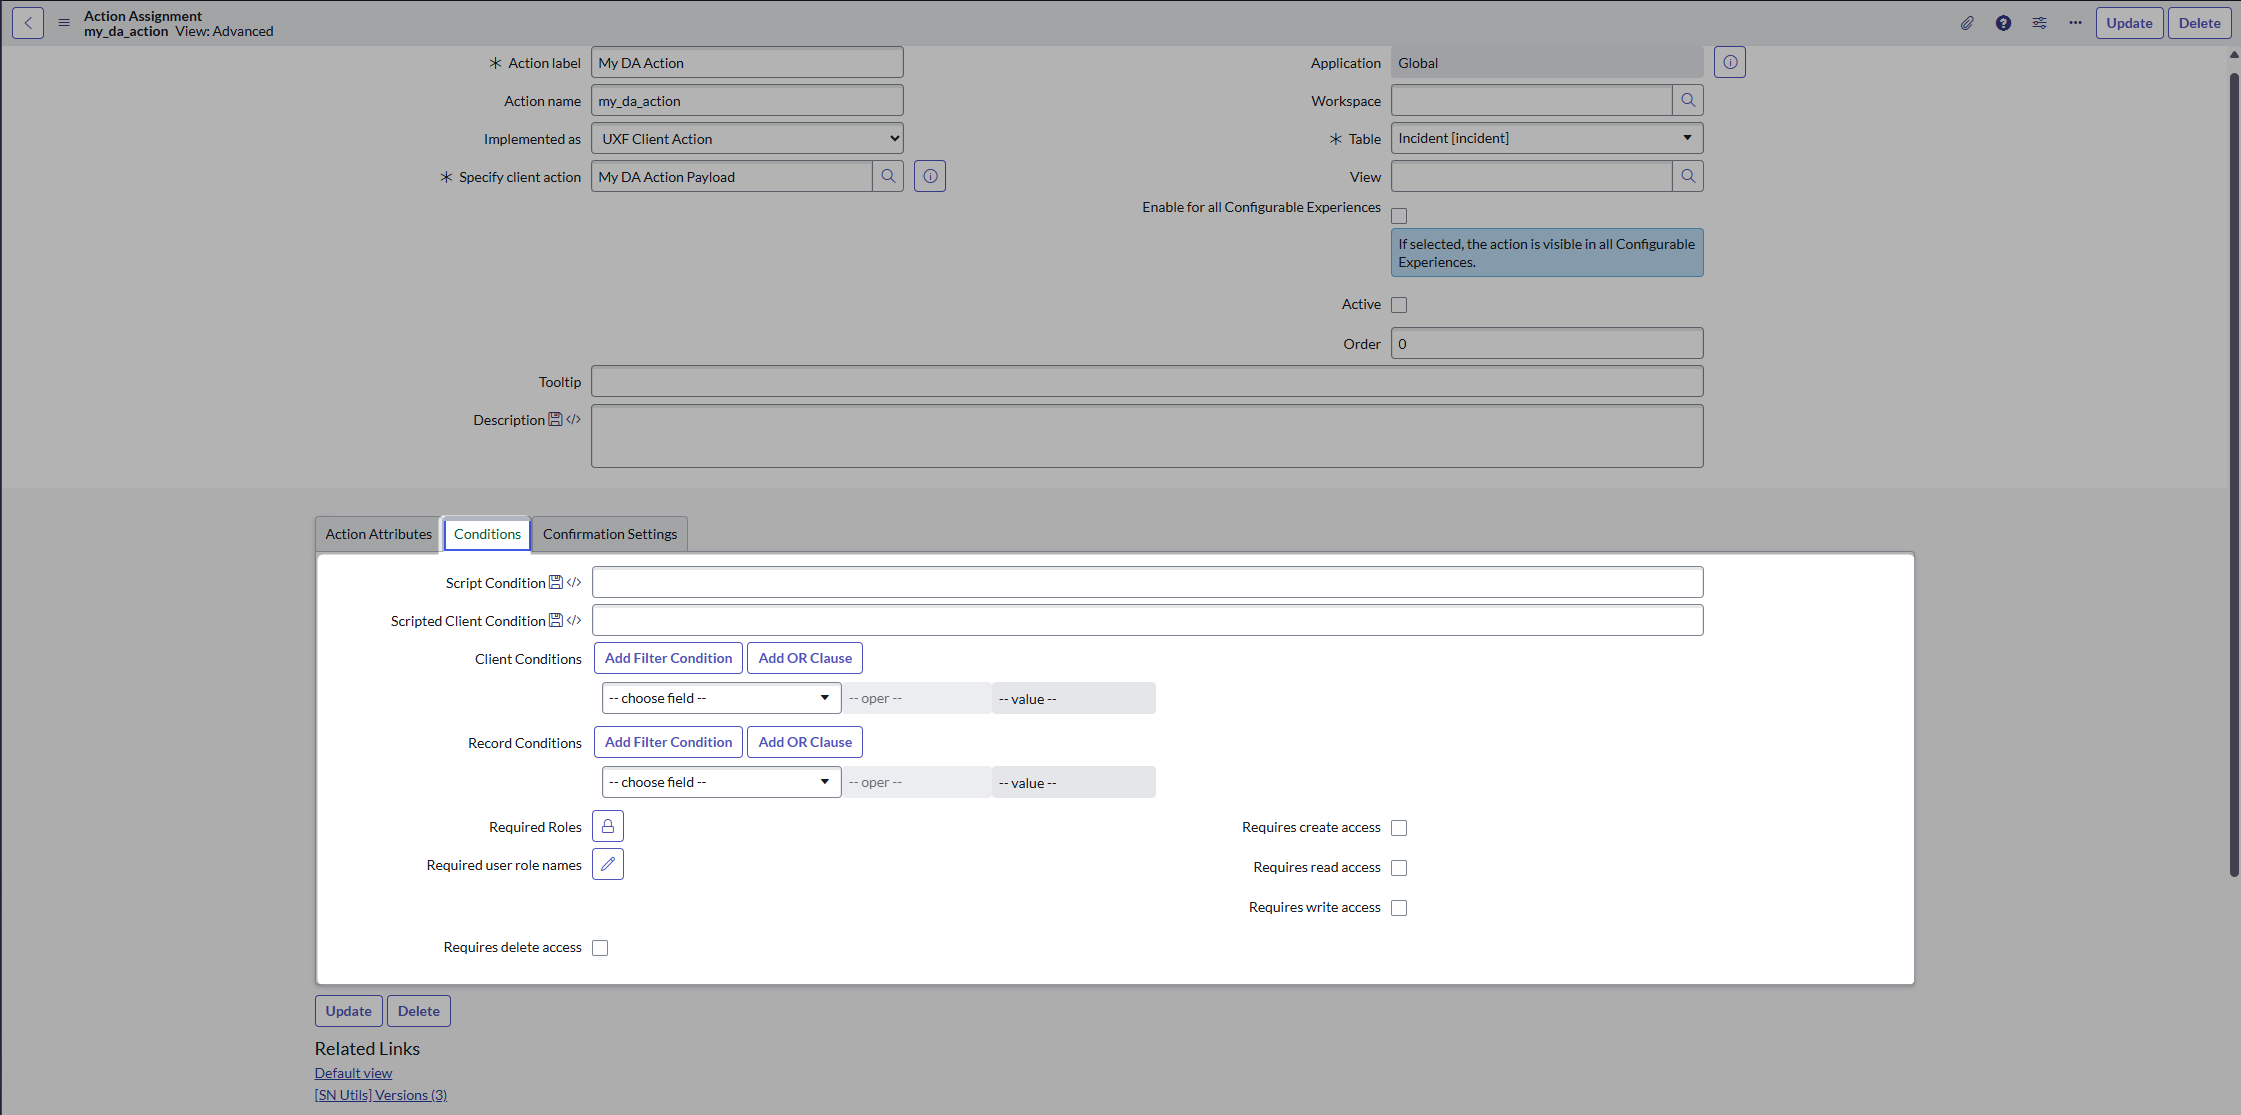Viewport: 2241px width, 1115px height.
Task: Open the Confirmation Settings tab
Action: 609,534
